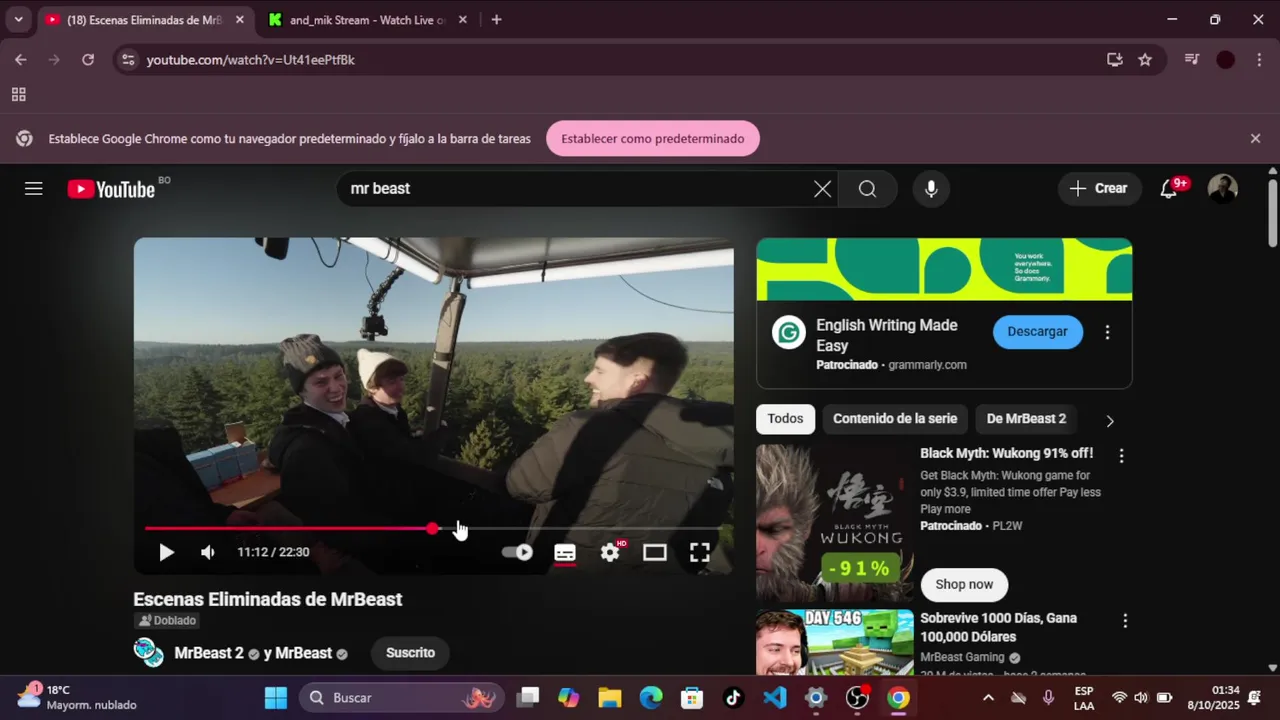Click the red progress scrubber handle
This screenshot has width=1280, height=720.
(432, 528)
